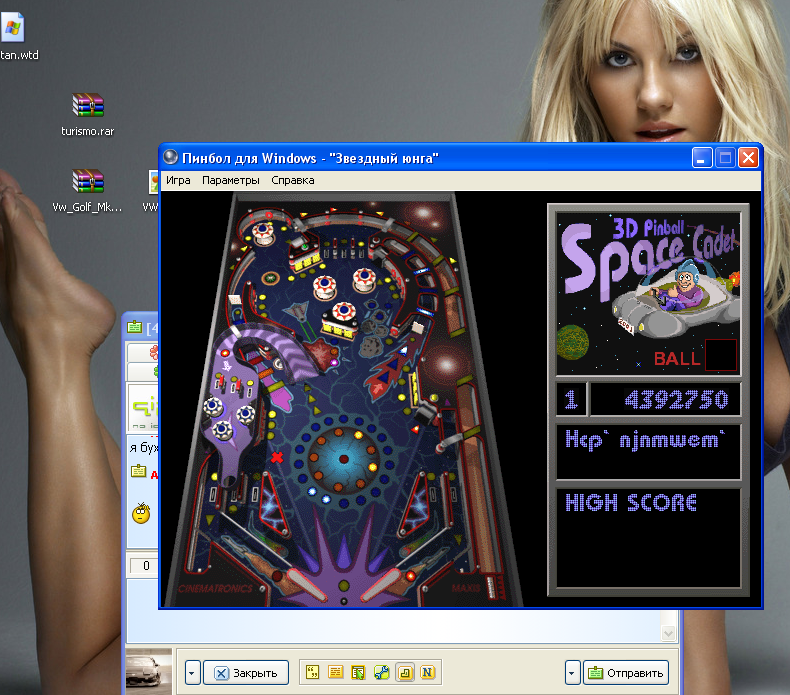This screenshot has width=790, height=695.
Task: Click the chat window notepad title icon
Action: (135, 328)
